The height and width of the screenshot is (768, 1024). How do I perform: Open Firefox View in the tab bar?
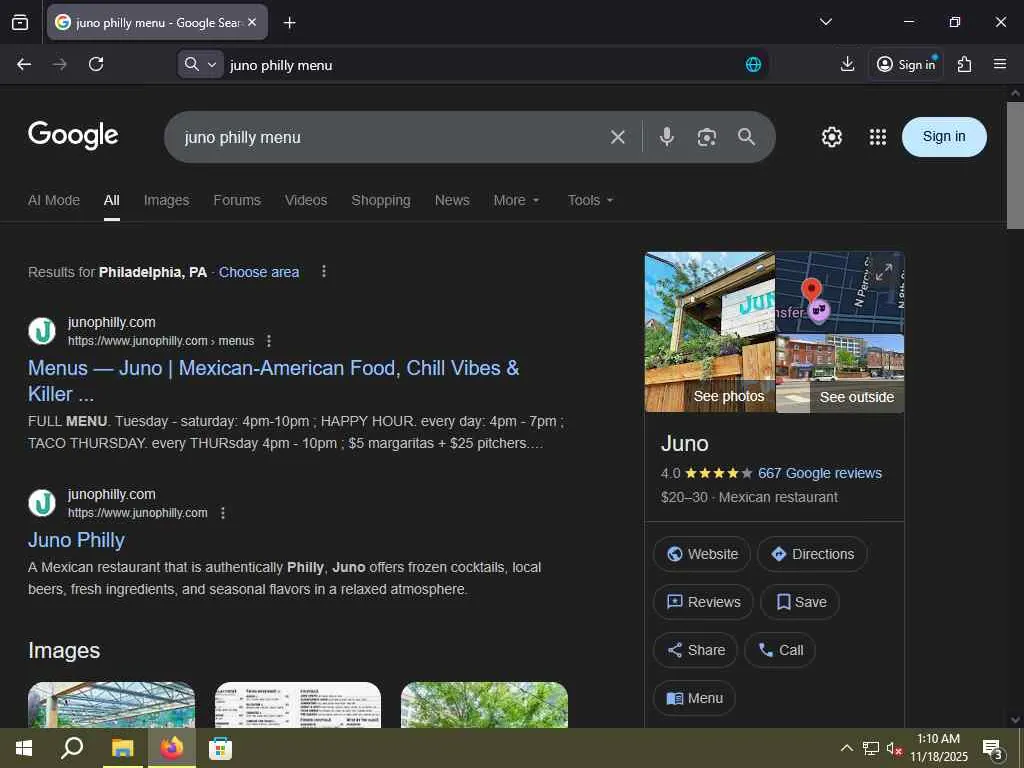click(x=20, y=22)
